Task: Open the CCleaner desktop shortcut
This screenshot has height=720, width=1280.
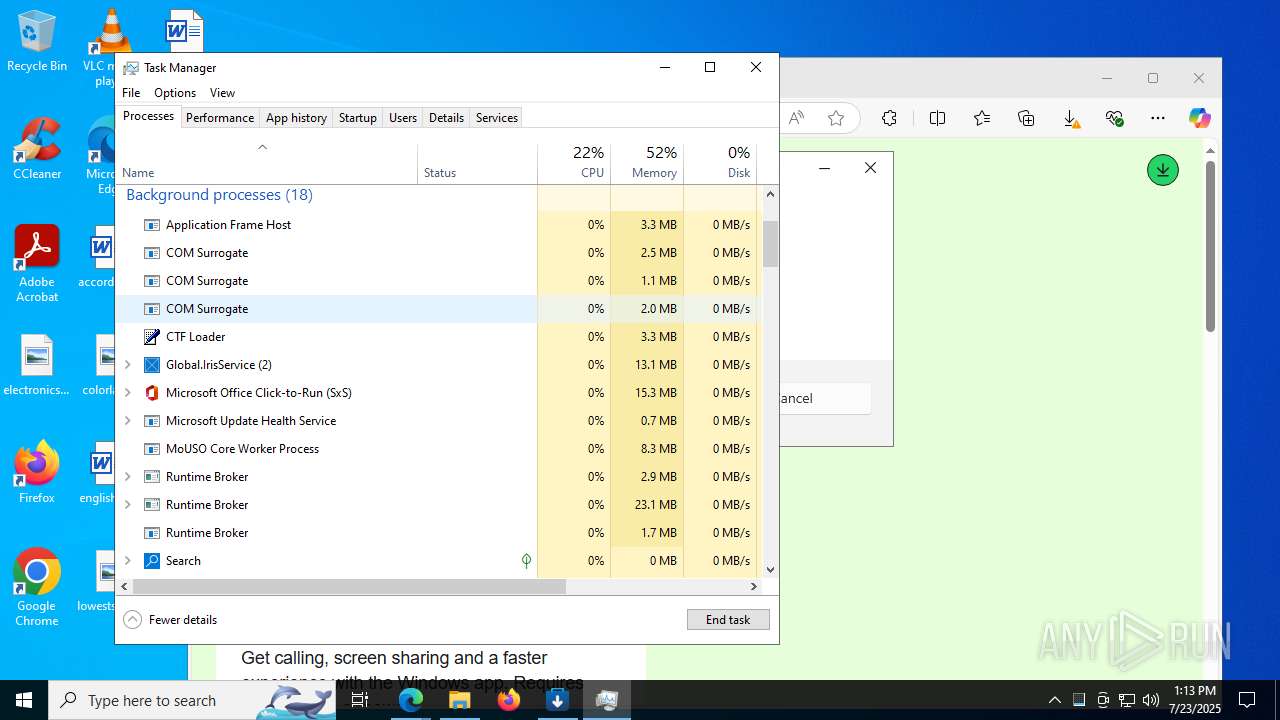Action: 37,149
